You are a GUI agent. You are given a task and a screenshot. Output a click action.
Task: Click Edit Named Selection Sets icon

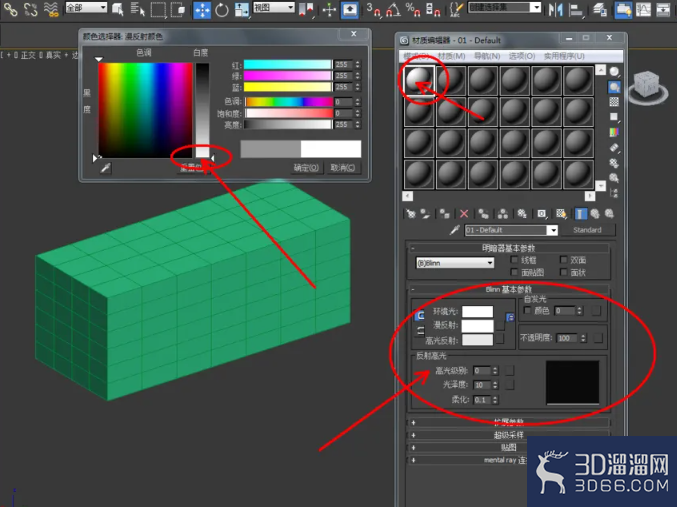455,10
